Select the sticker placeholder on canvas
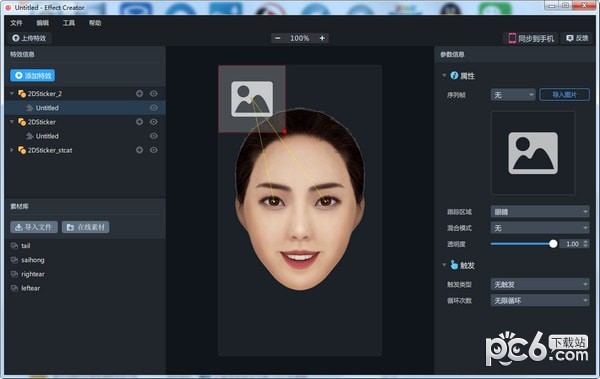This screenshot has height=379, width=600. pos(252,99)
